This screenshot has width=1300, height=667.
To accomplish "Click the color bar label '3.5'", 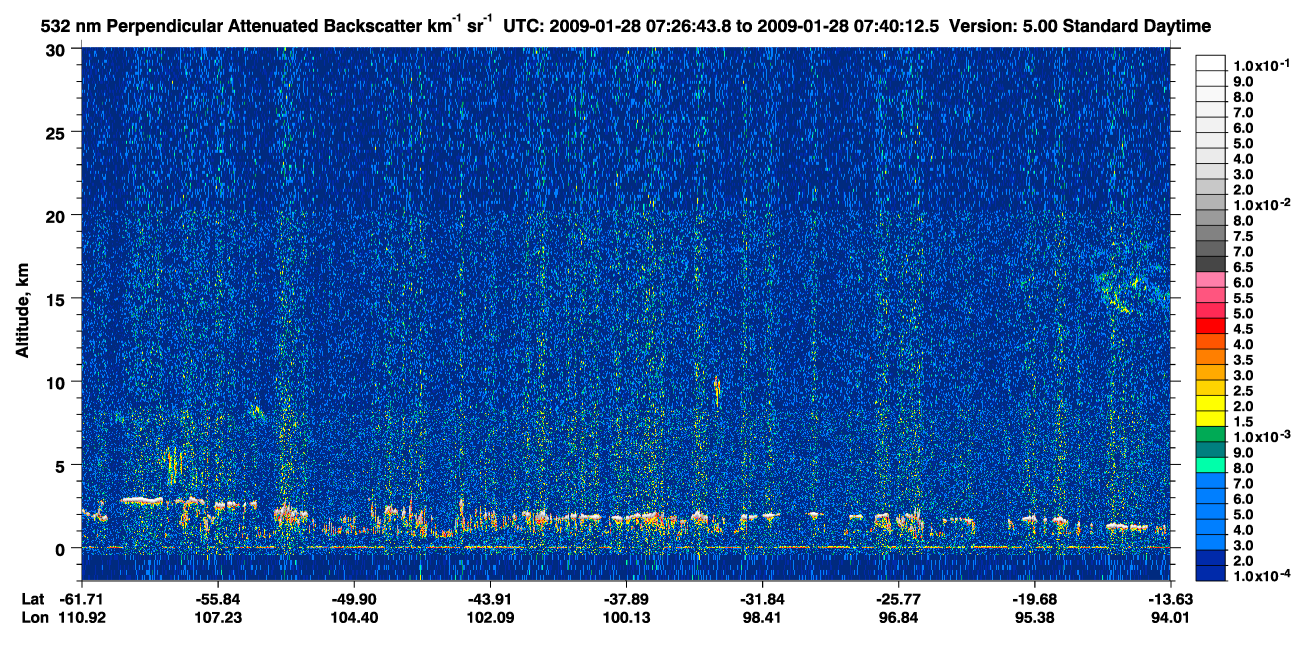I will click(x=1243, y=359).
